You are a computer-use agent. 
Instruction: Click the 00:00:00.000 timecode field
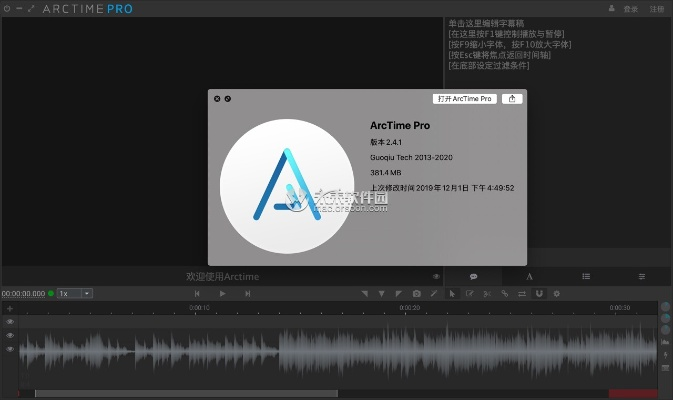pyautogui.click(x=23, y=294)
